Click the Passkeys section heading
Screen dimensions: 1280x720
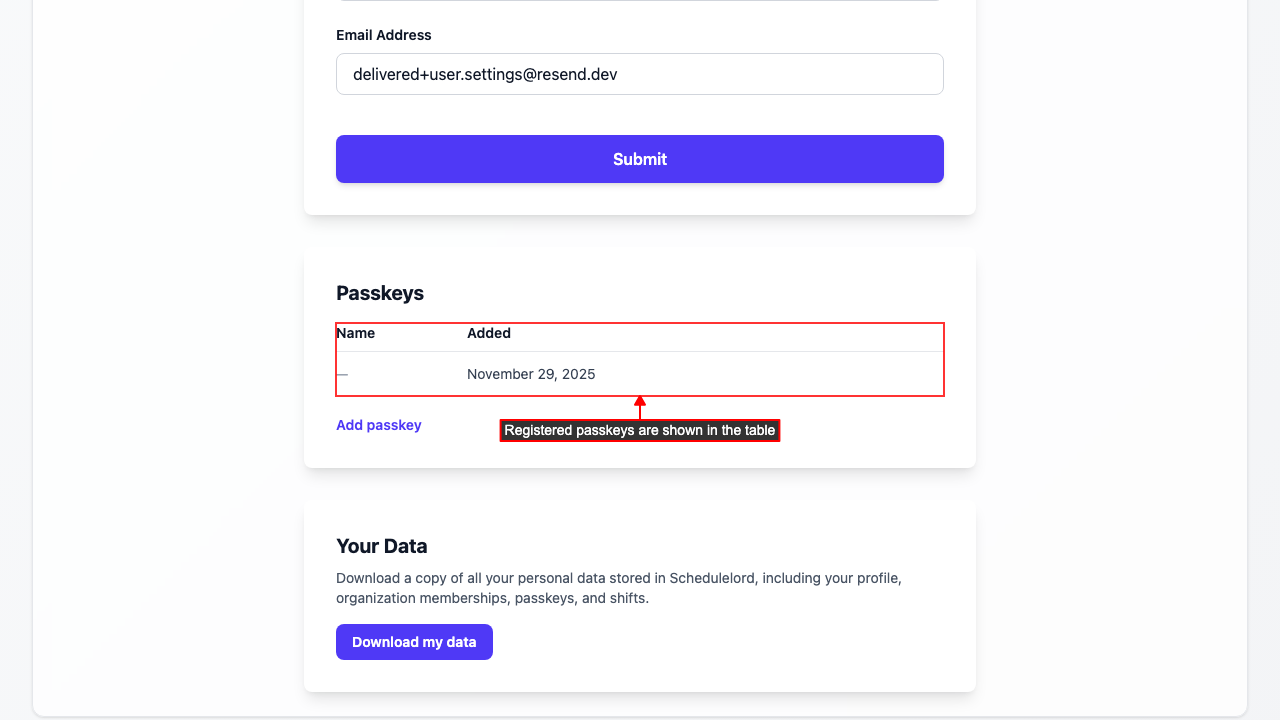point(380,293)
